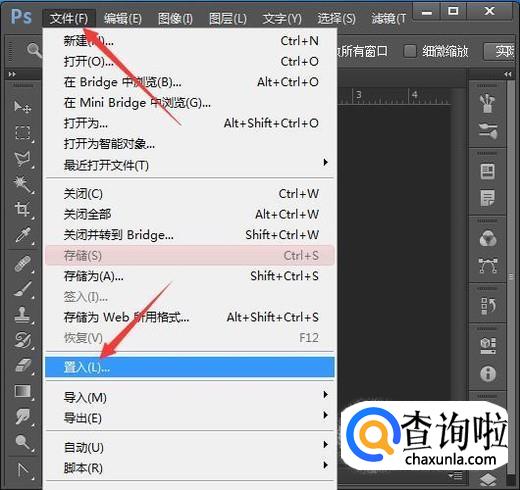Select the Eraser tool
Screen dimensions: 520x490
[x=23, y=366]
